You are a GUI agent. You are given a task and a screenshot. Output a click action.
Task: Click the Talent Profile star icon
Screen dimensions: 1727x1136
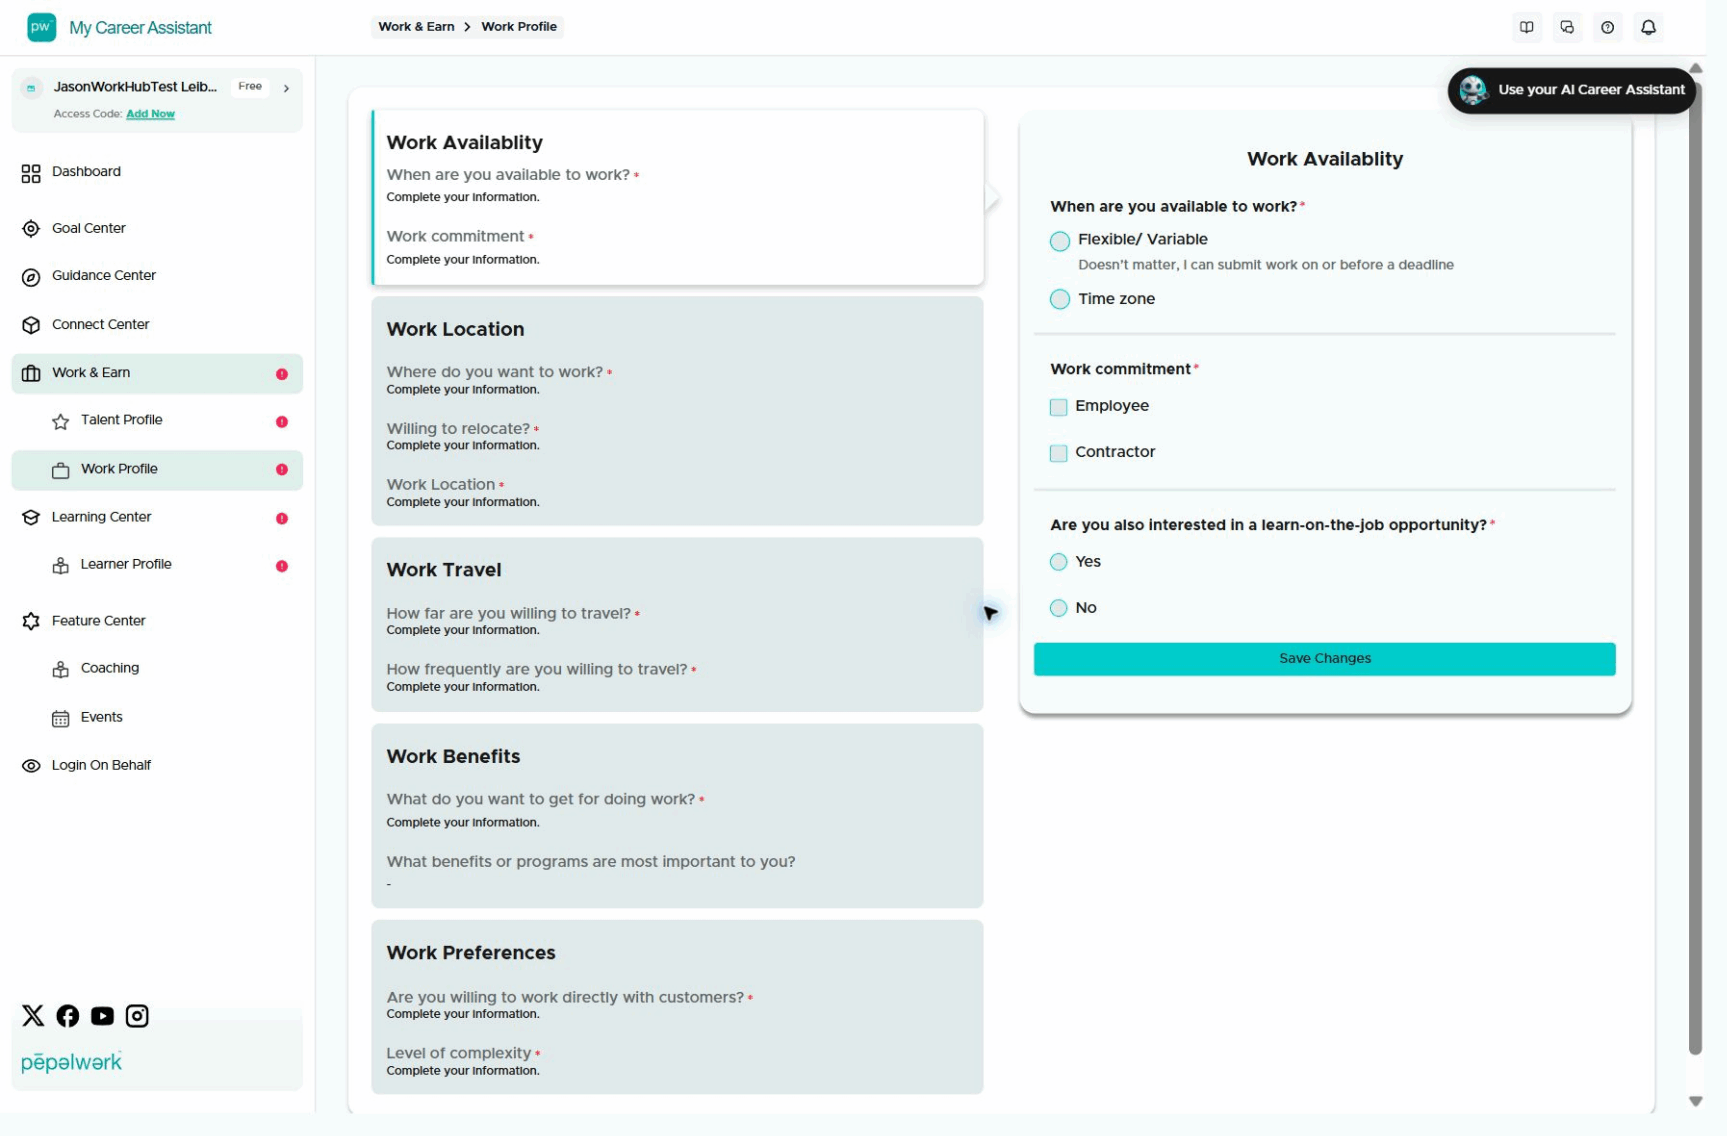pos(61,421)
